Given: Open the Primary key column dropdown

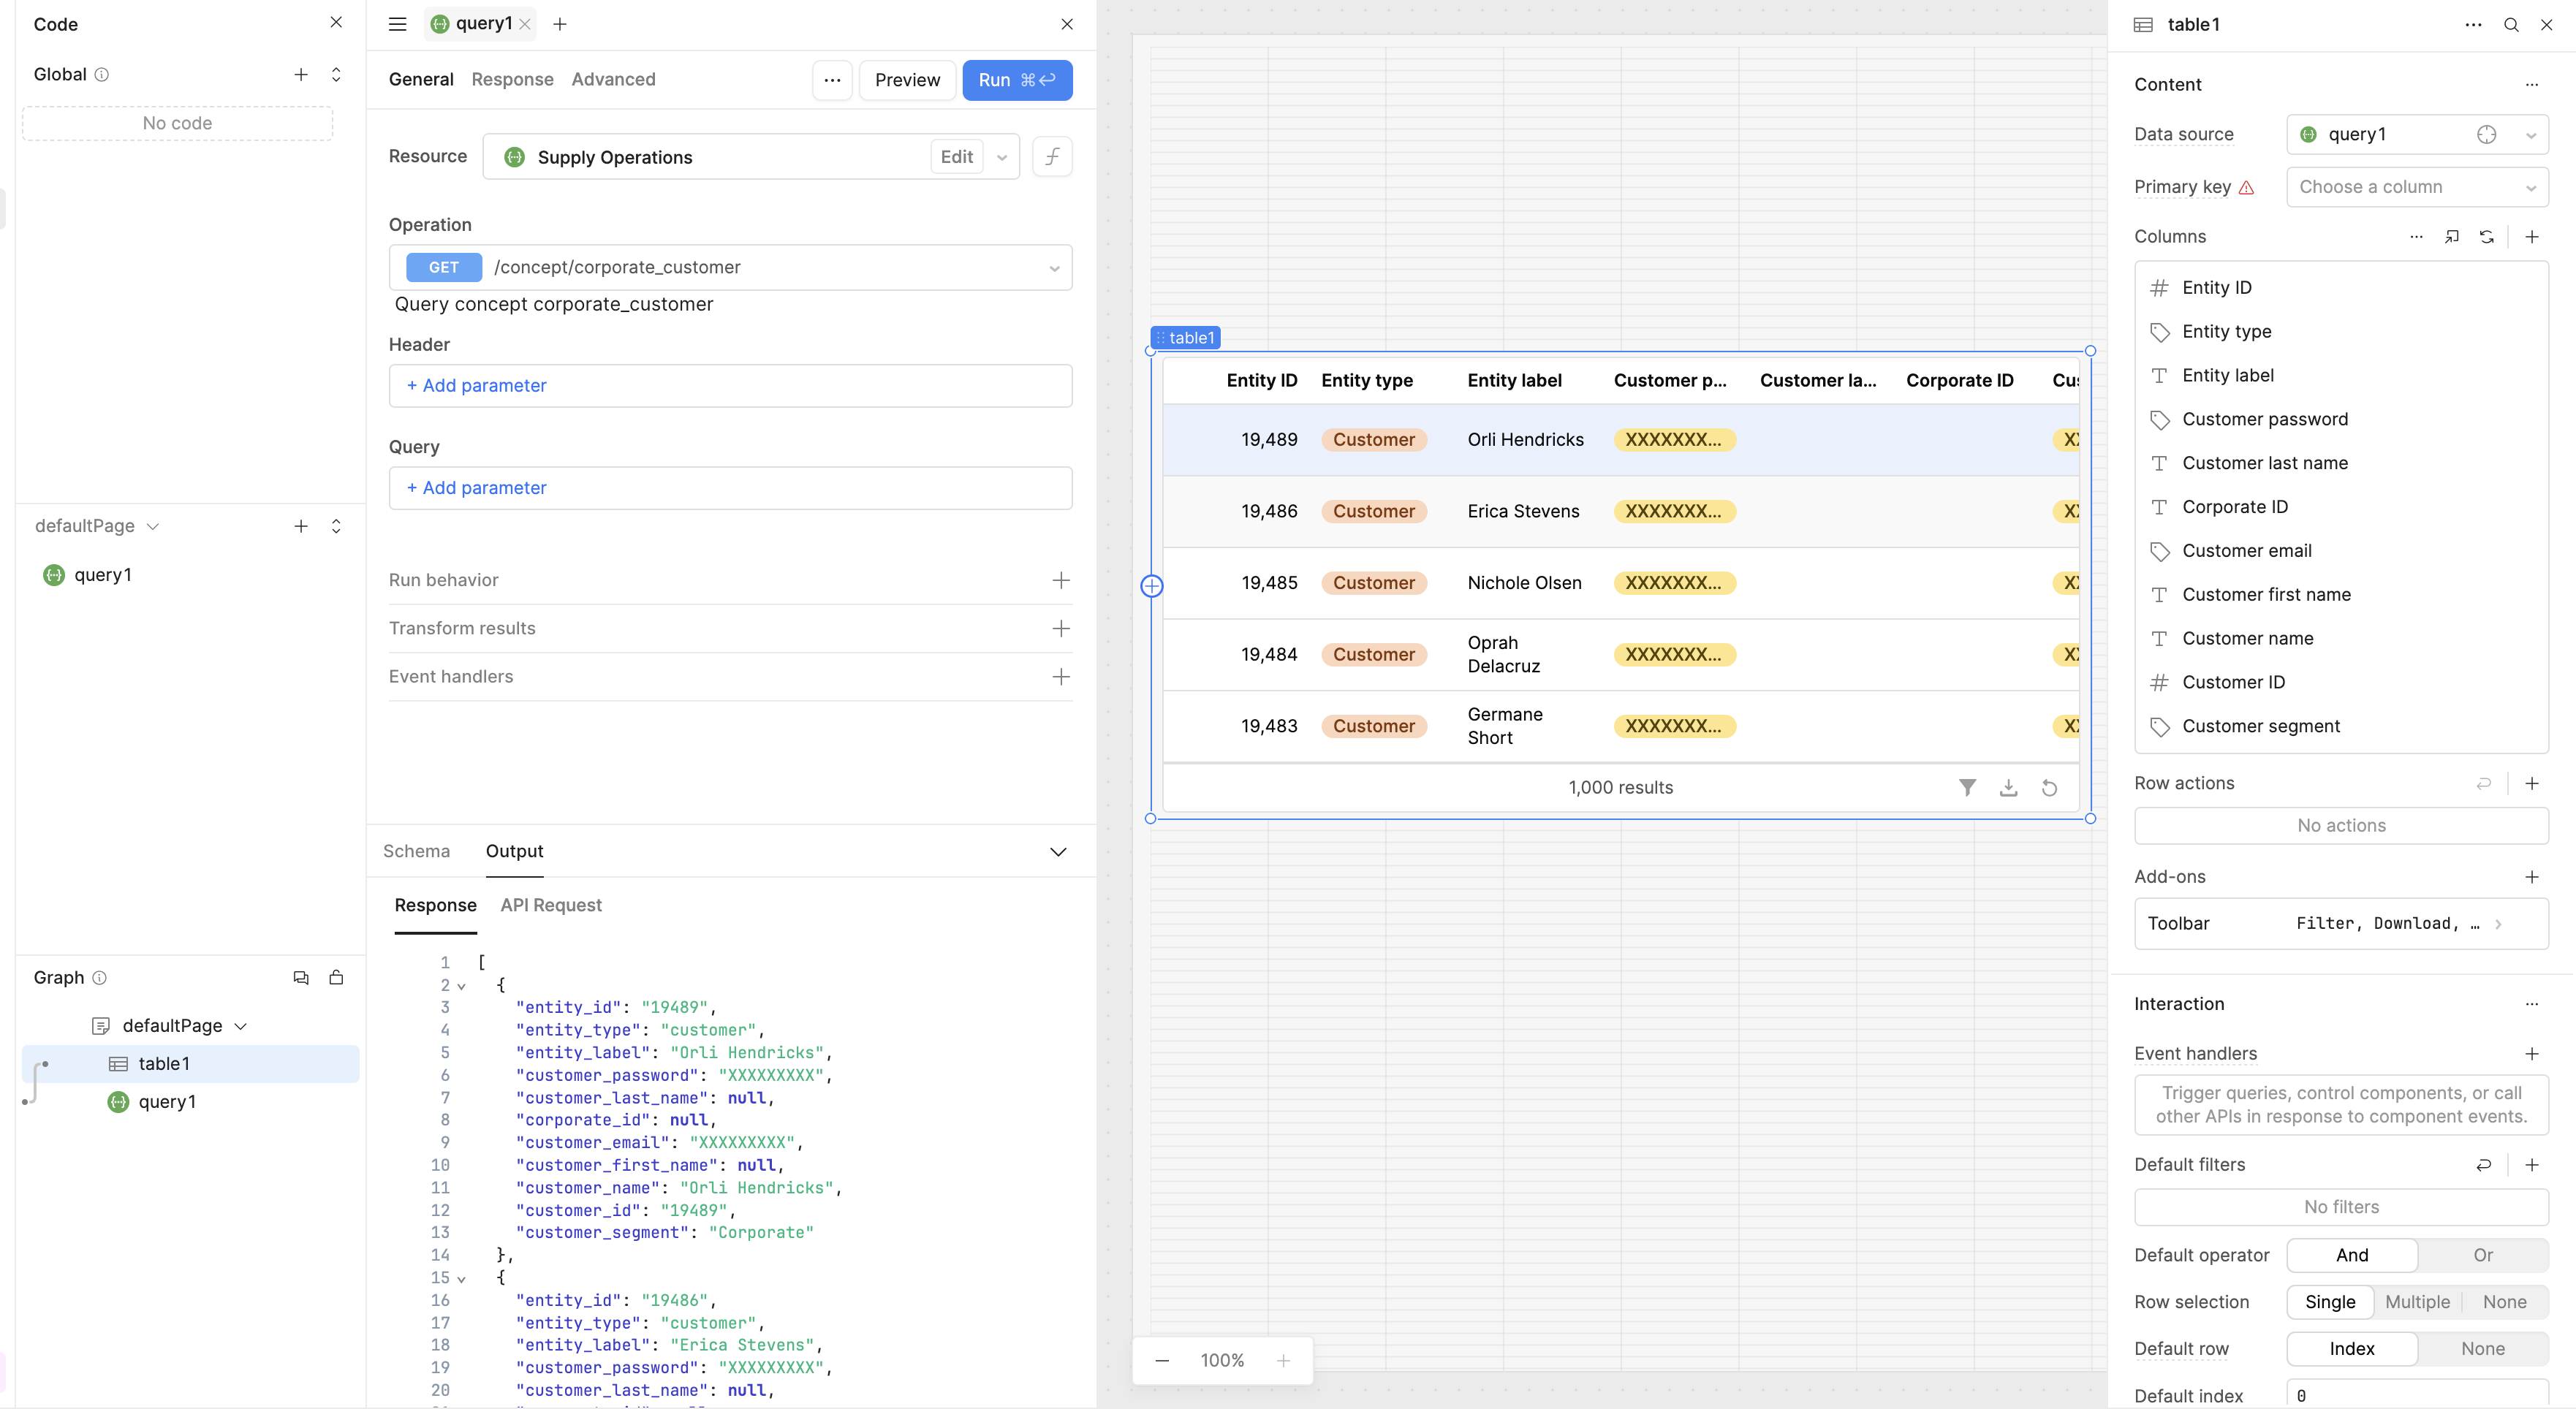Looking at the screenshot, I should click(2416, 187).
